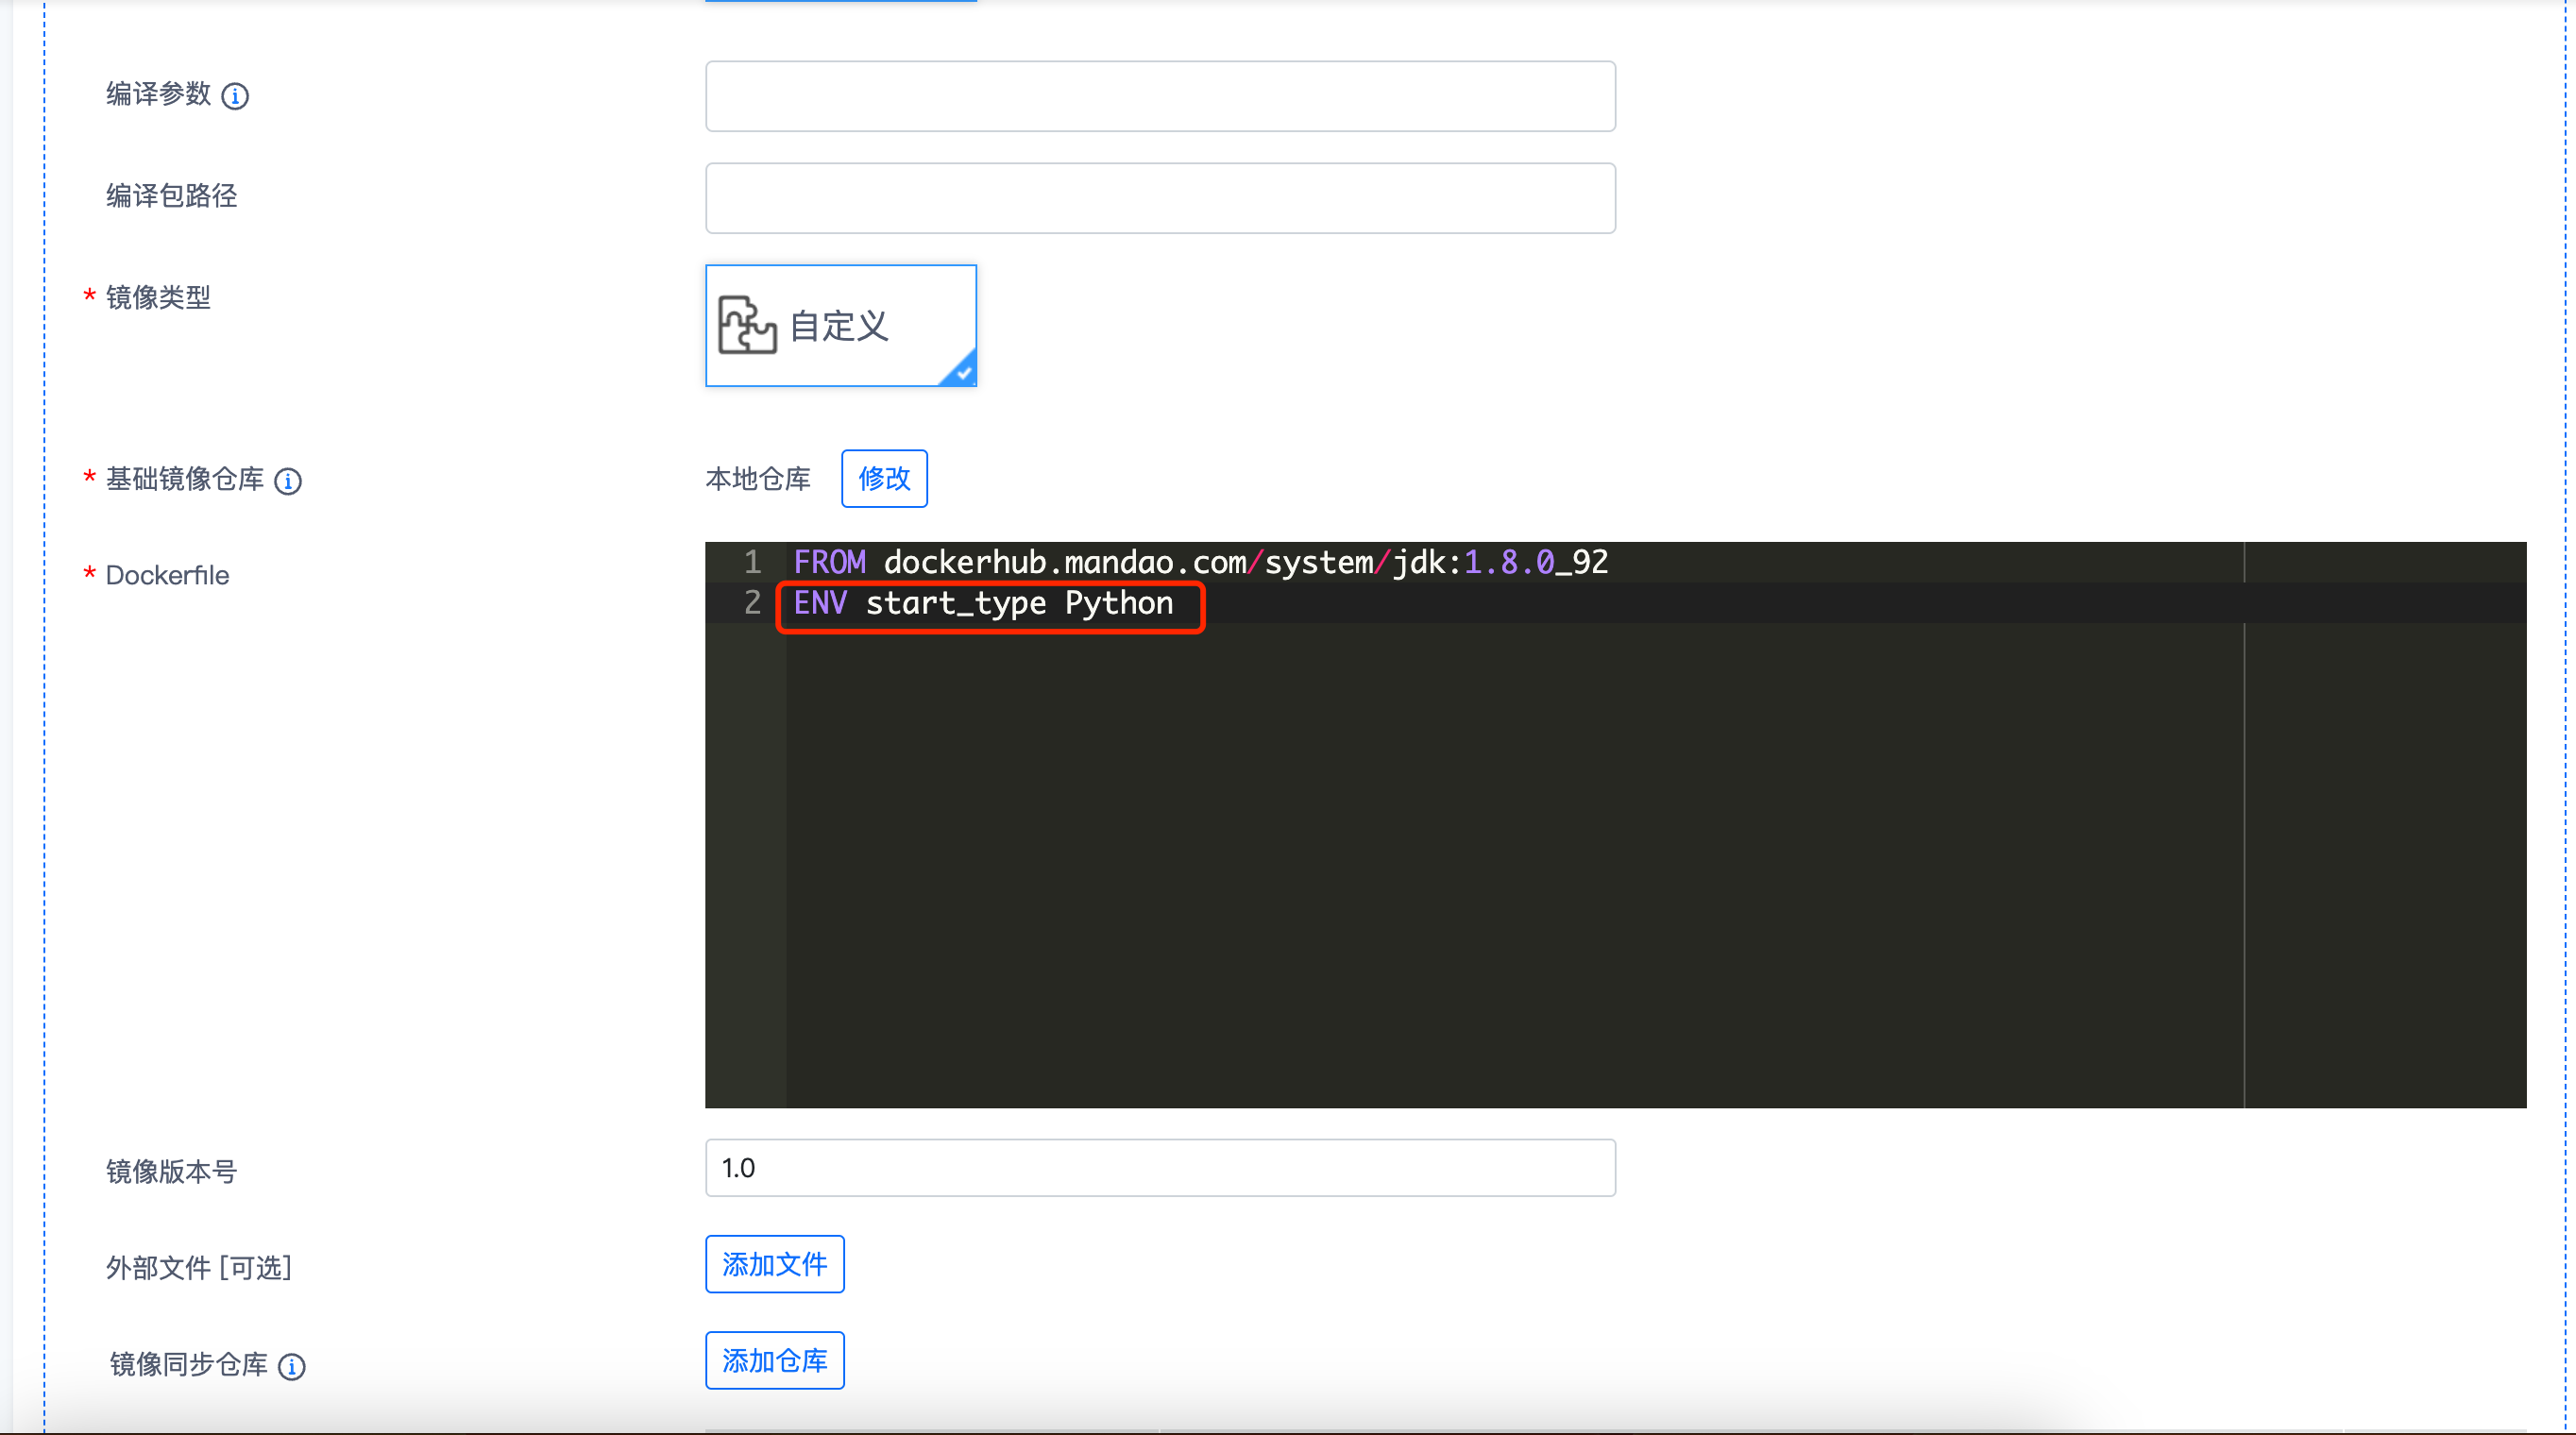Screen dimensions: 2576x1435
Task: Focus the 编译参数 input field
Action: [x=1160, y=97]
